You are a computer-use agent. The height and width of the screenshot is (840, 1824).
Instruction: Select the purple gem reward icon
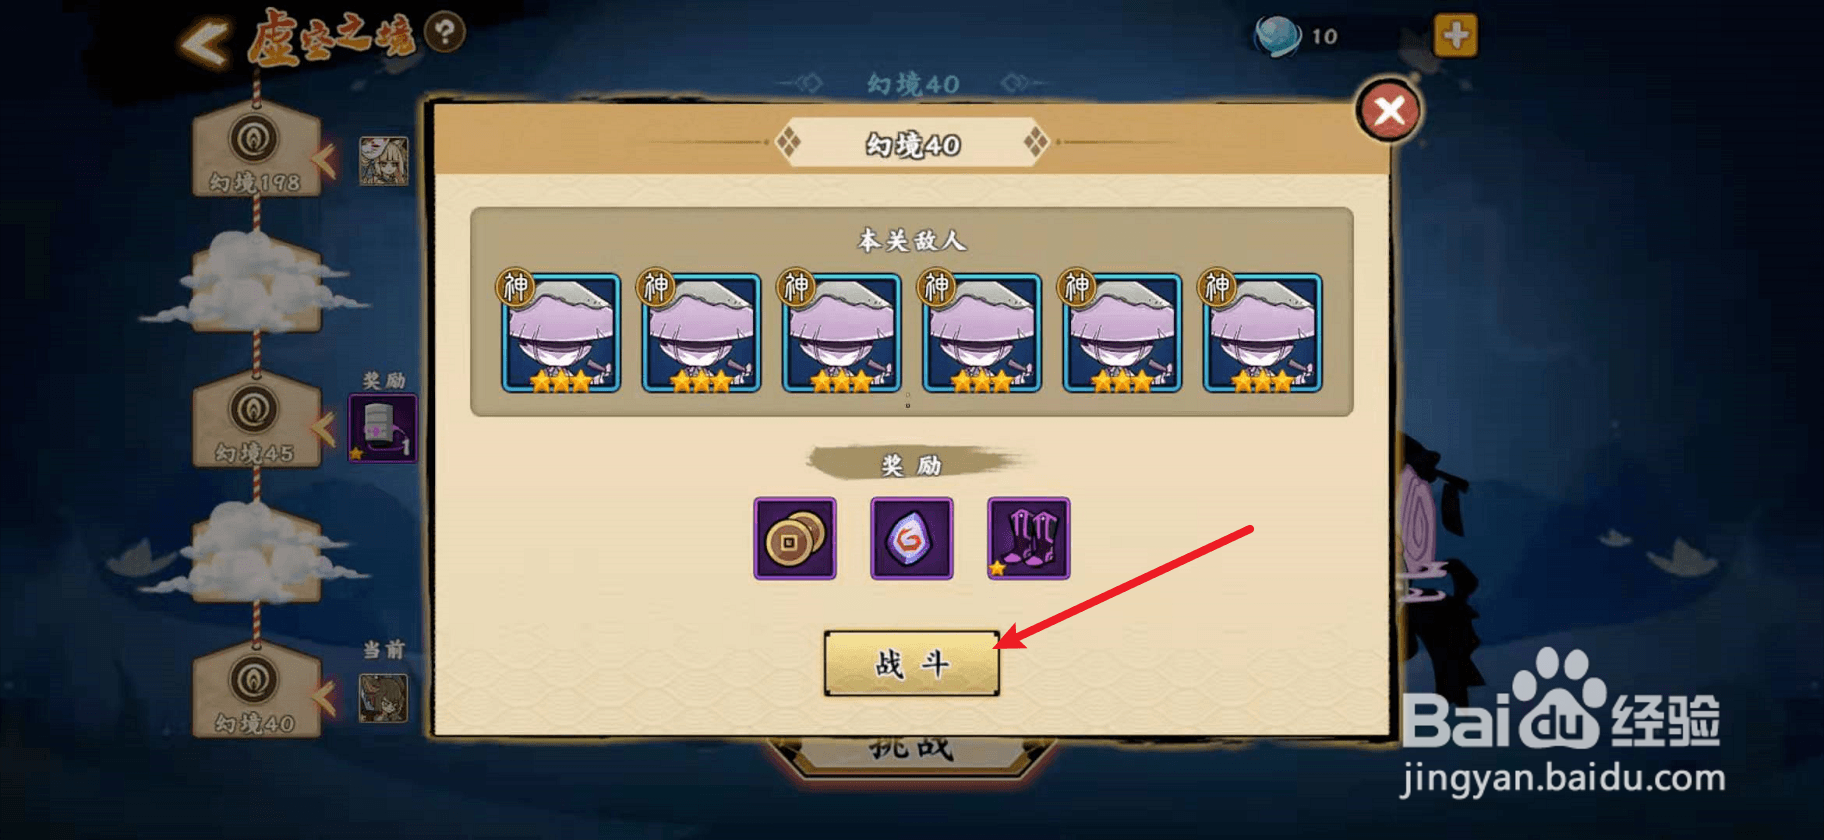point(912,538)
